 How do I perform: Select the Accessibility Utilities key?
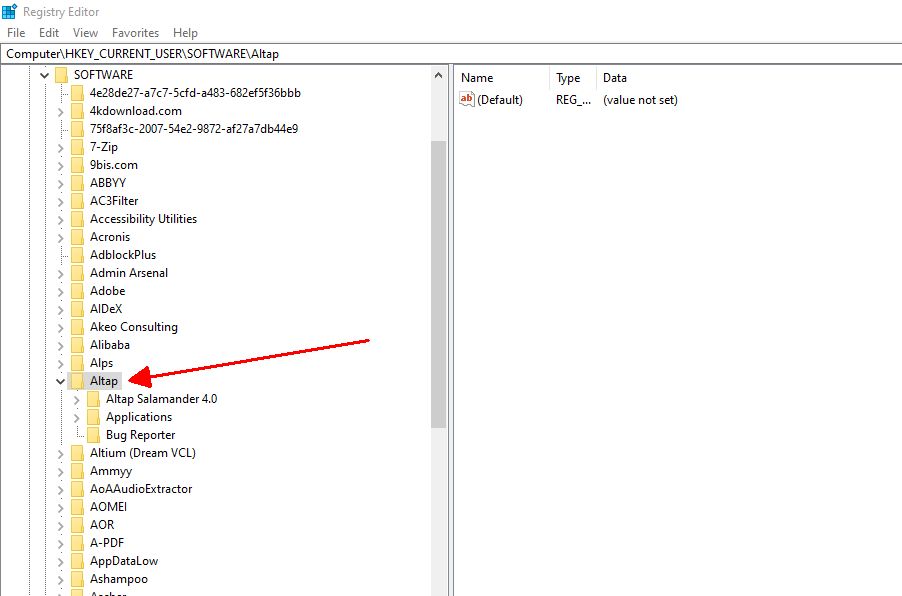tap(143, 219)
